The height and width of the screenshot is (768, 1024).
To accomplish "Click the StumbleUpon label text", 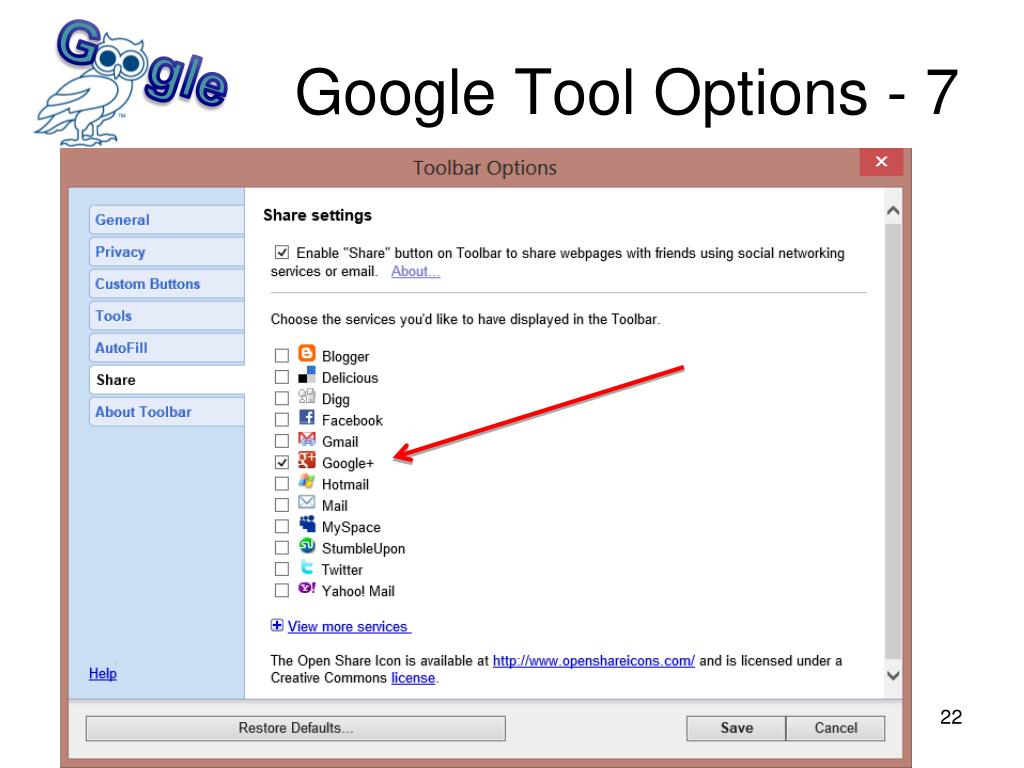I will pyautogui.click(x=363, y=549).
